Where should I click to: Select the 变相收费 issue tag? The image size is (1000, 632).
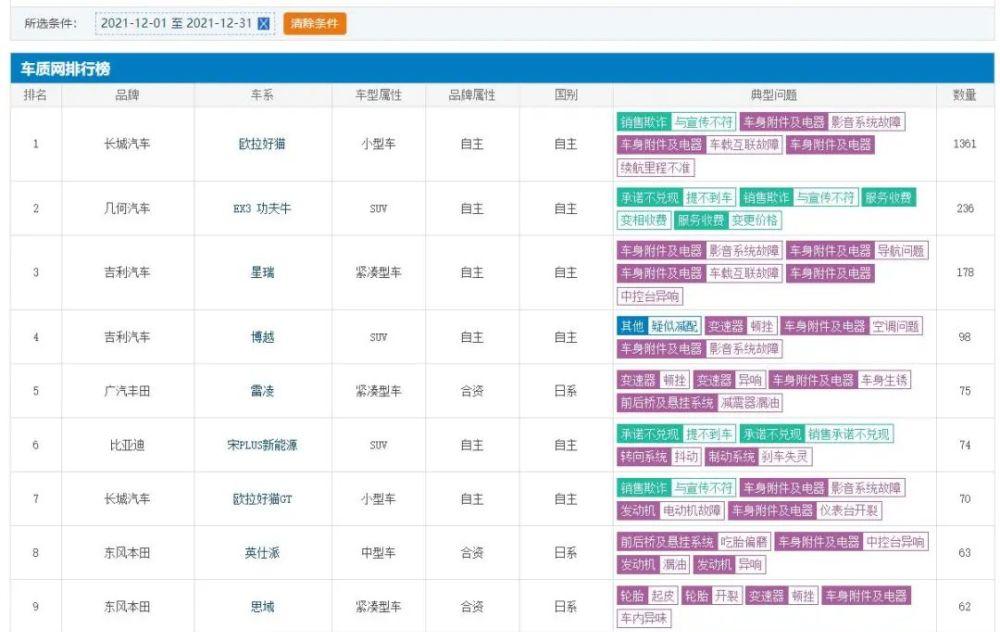644,221
